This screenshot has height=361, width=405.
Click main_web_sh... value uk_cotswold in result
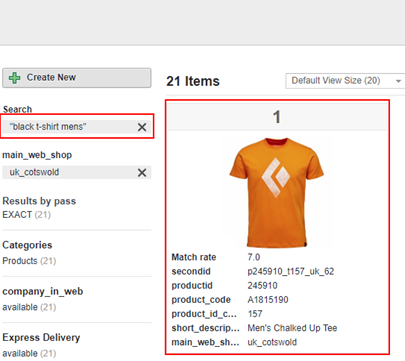click(272, 342)
